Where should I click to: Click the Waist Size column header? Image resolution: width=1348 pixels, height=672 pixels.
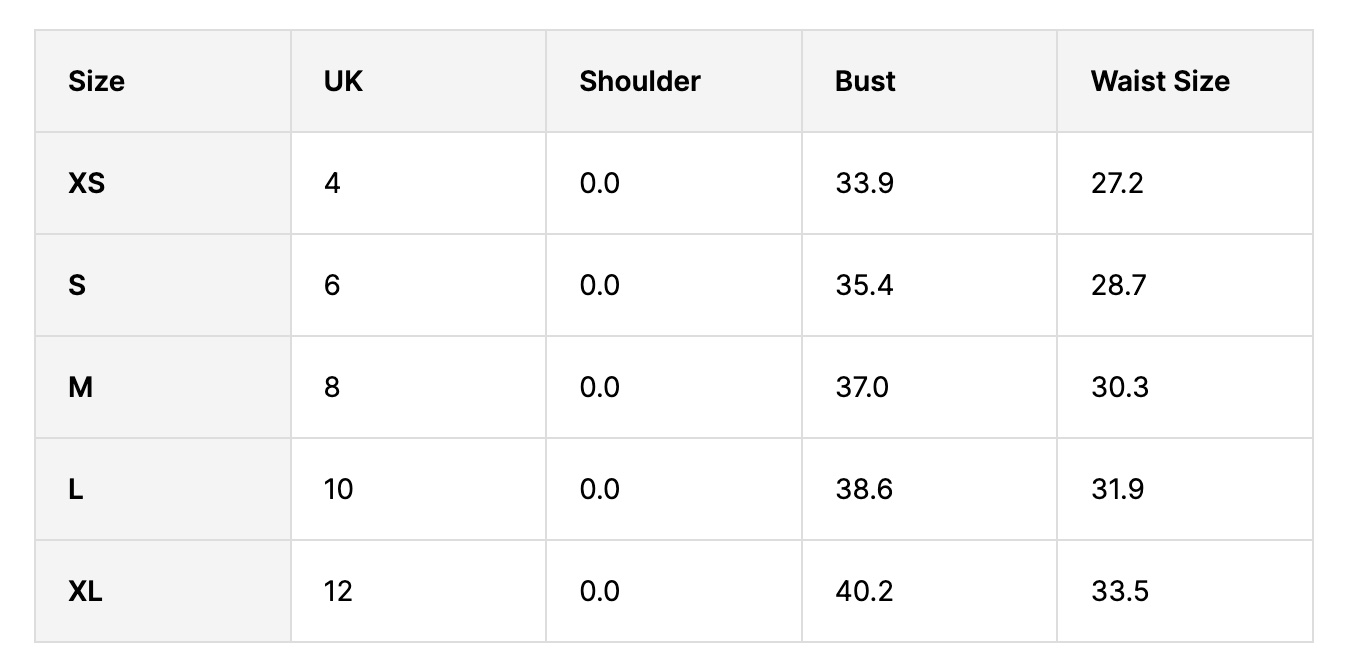pyautogui.click(x=1160, y=81)
